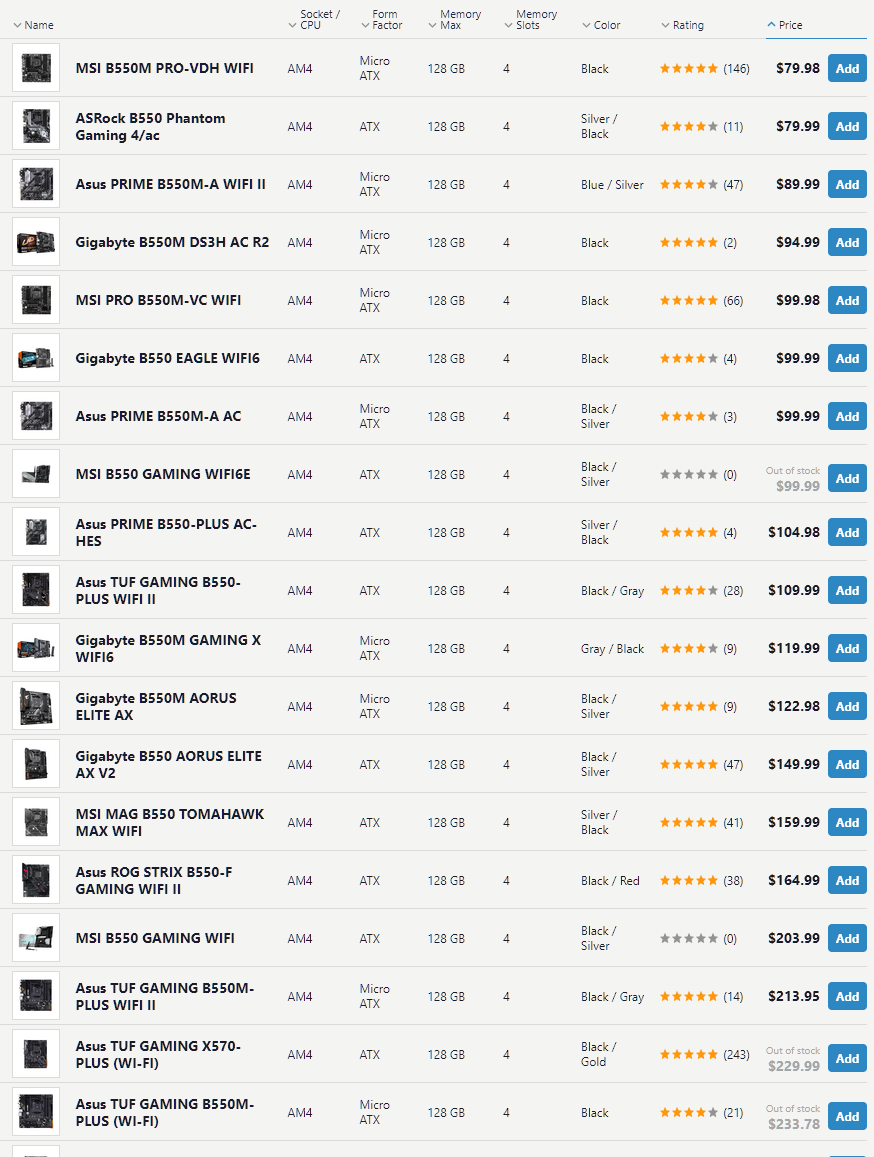Open Asus PRIME B550M-A WIFI II link
Viewport: 874px width, 1157px height.
click(171, 184)
